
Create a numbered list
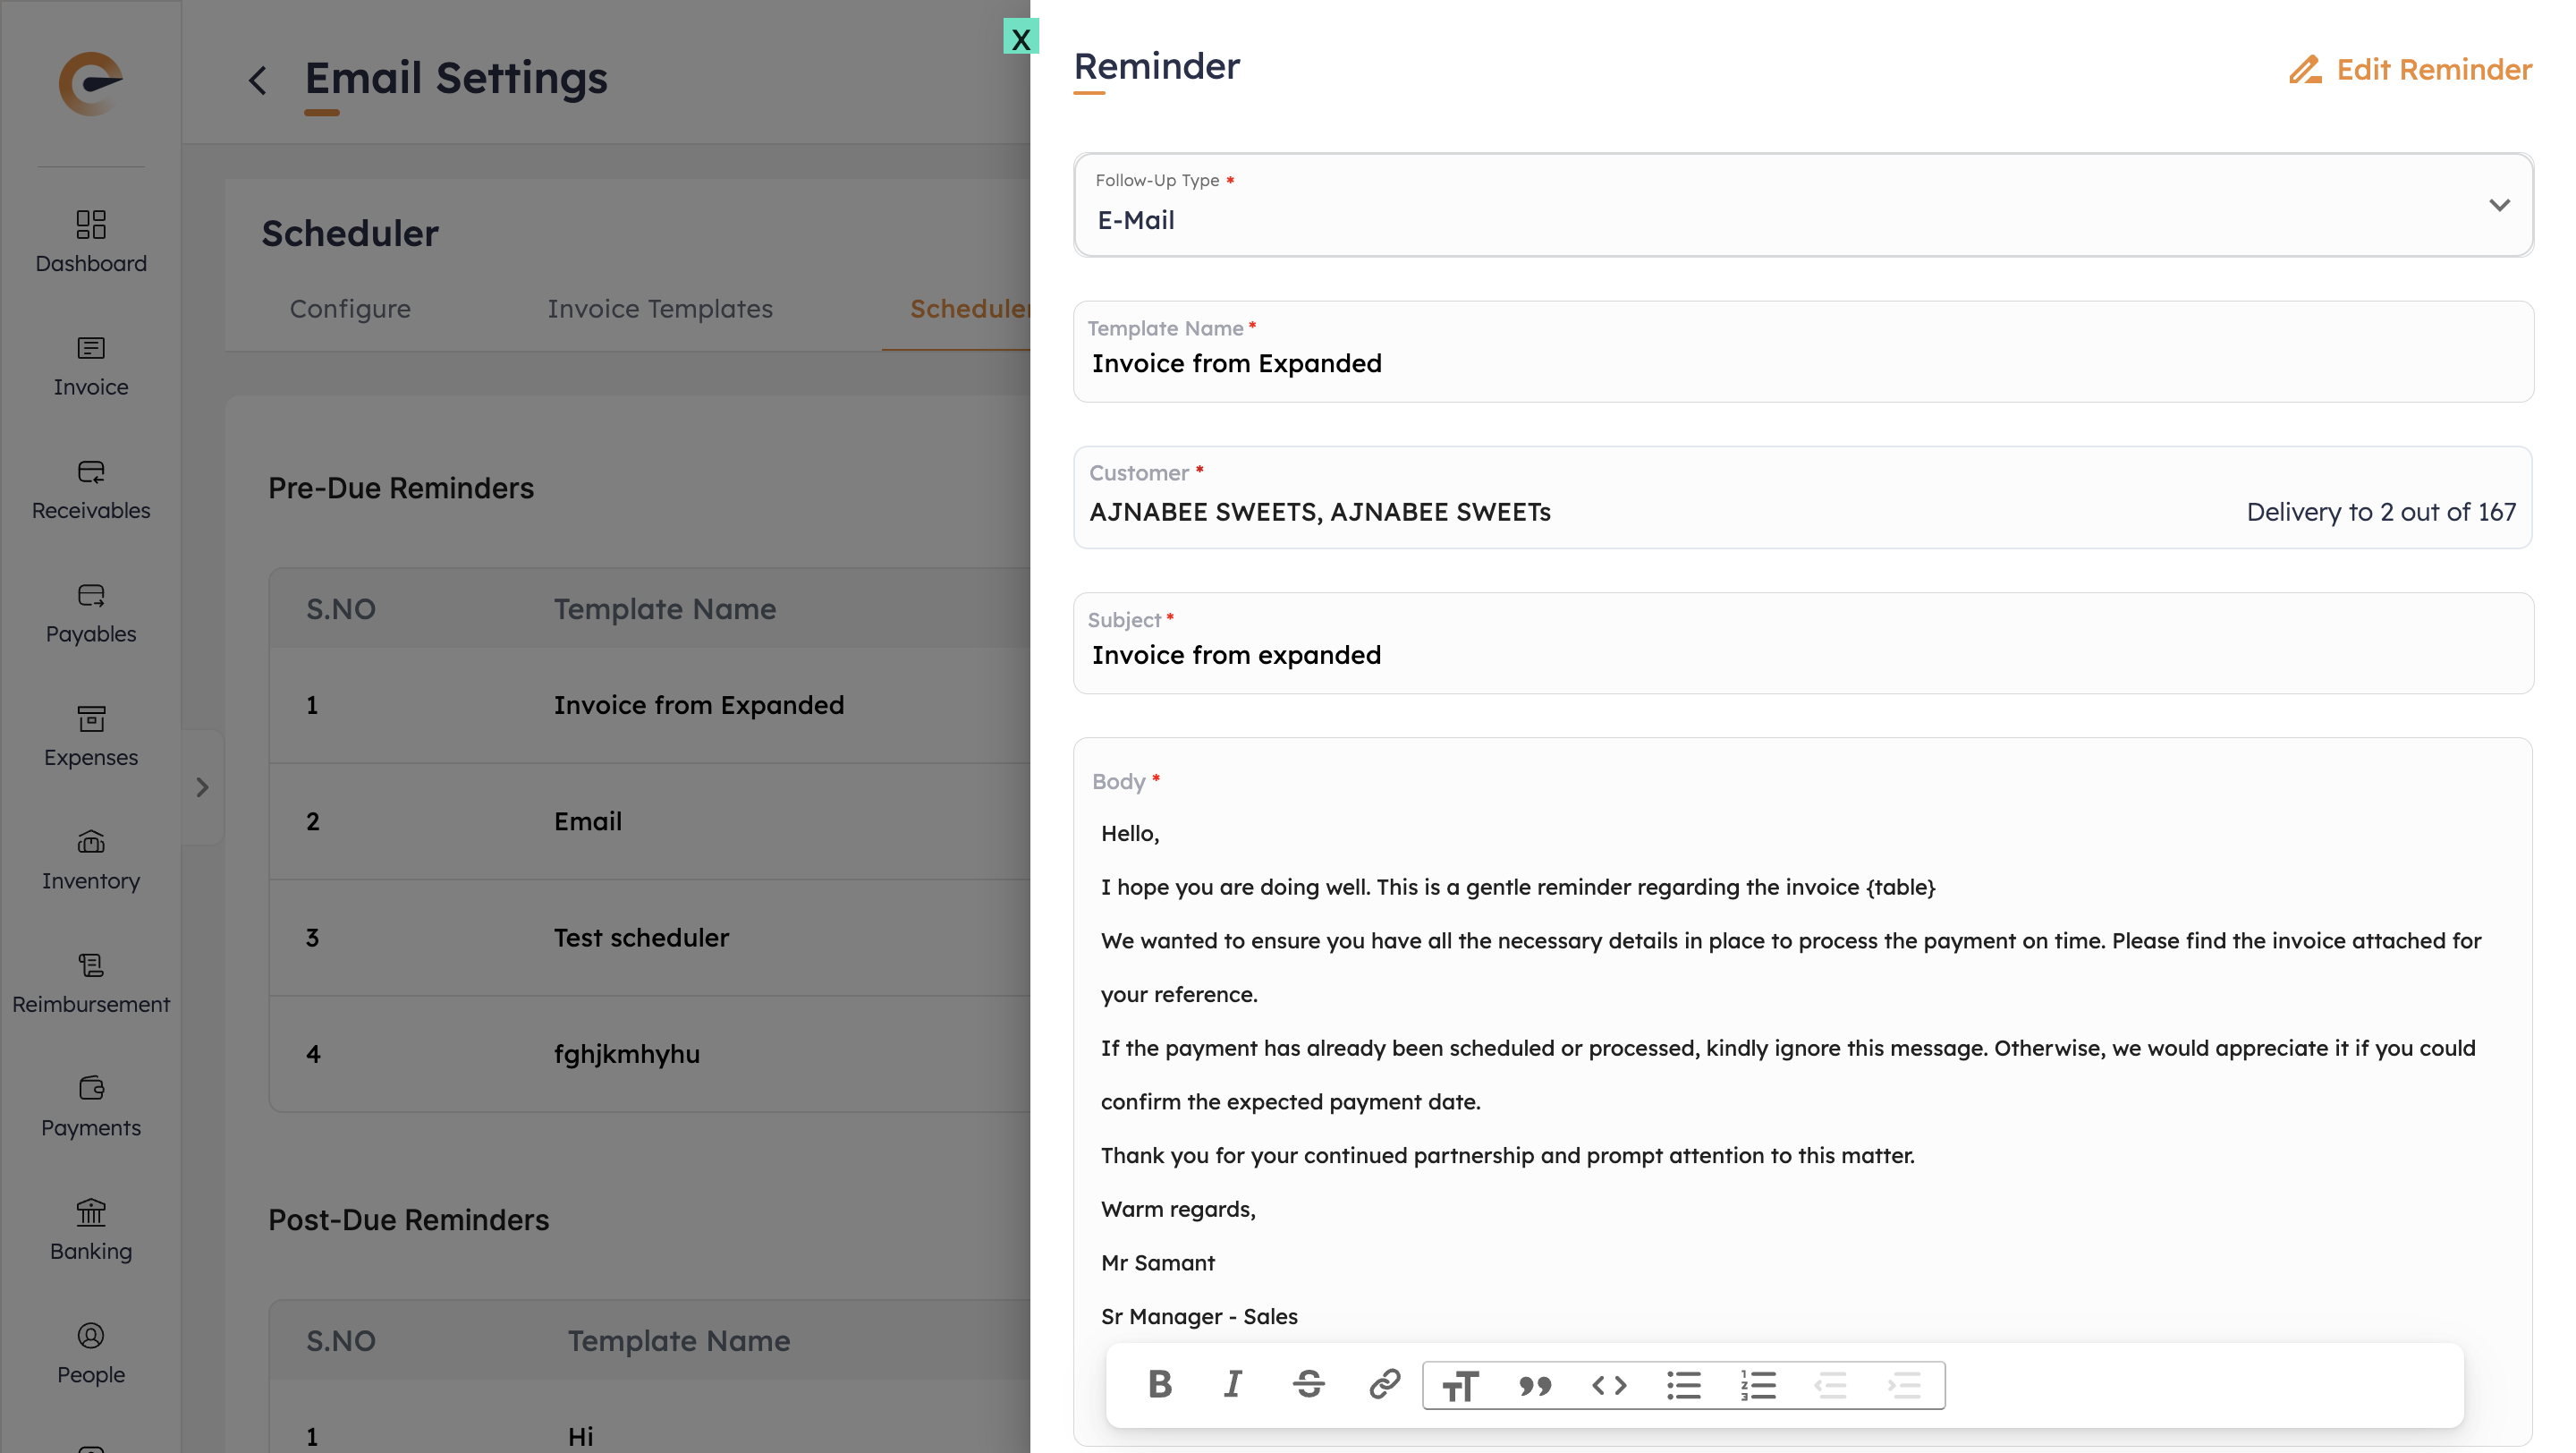click(x=1758, y=1385)
